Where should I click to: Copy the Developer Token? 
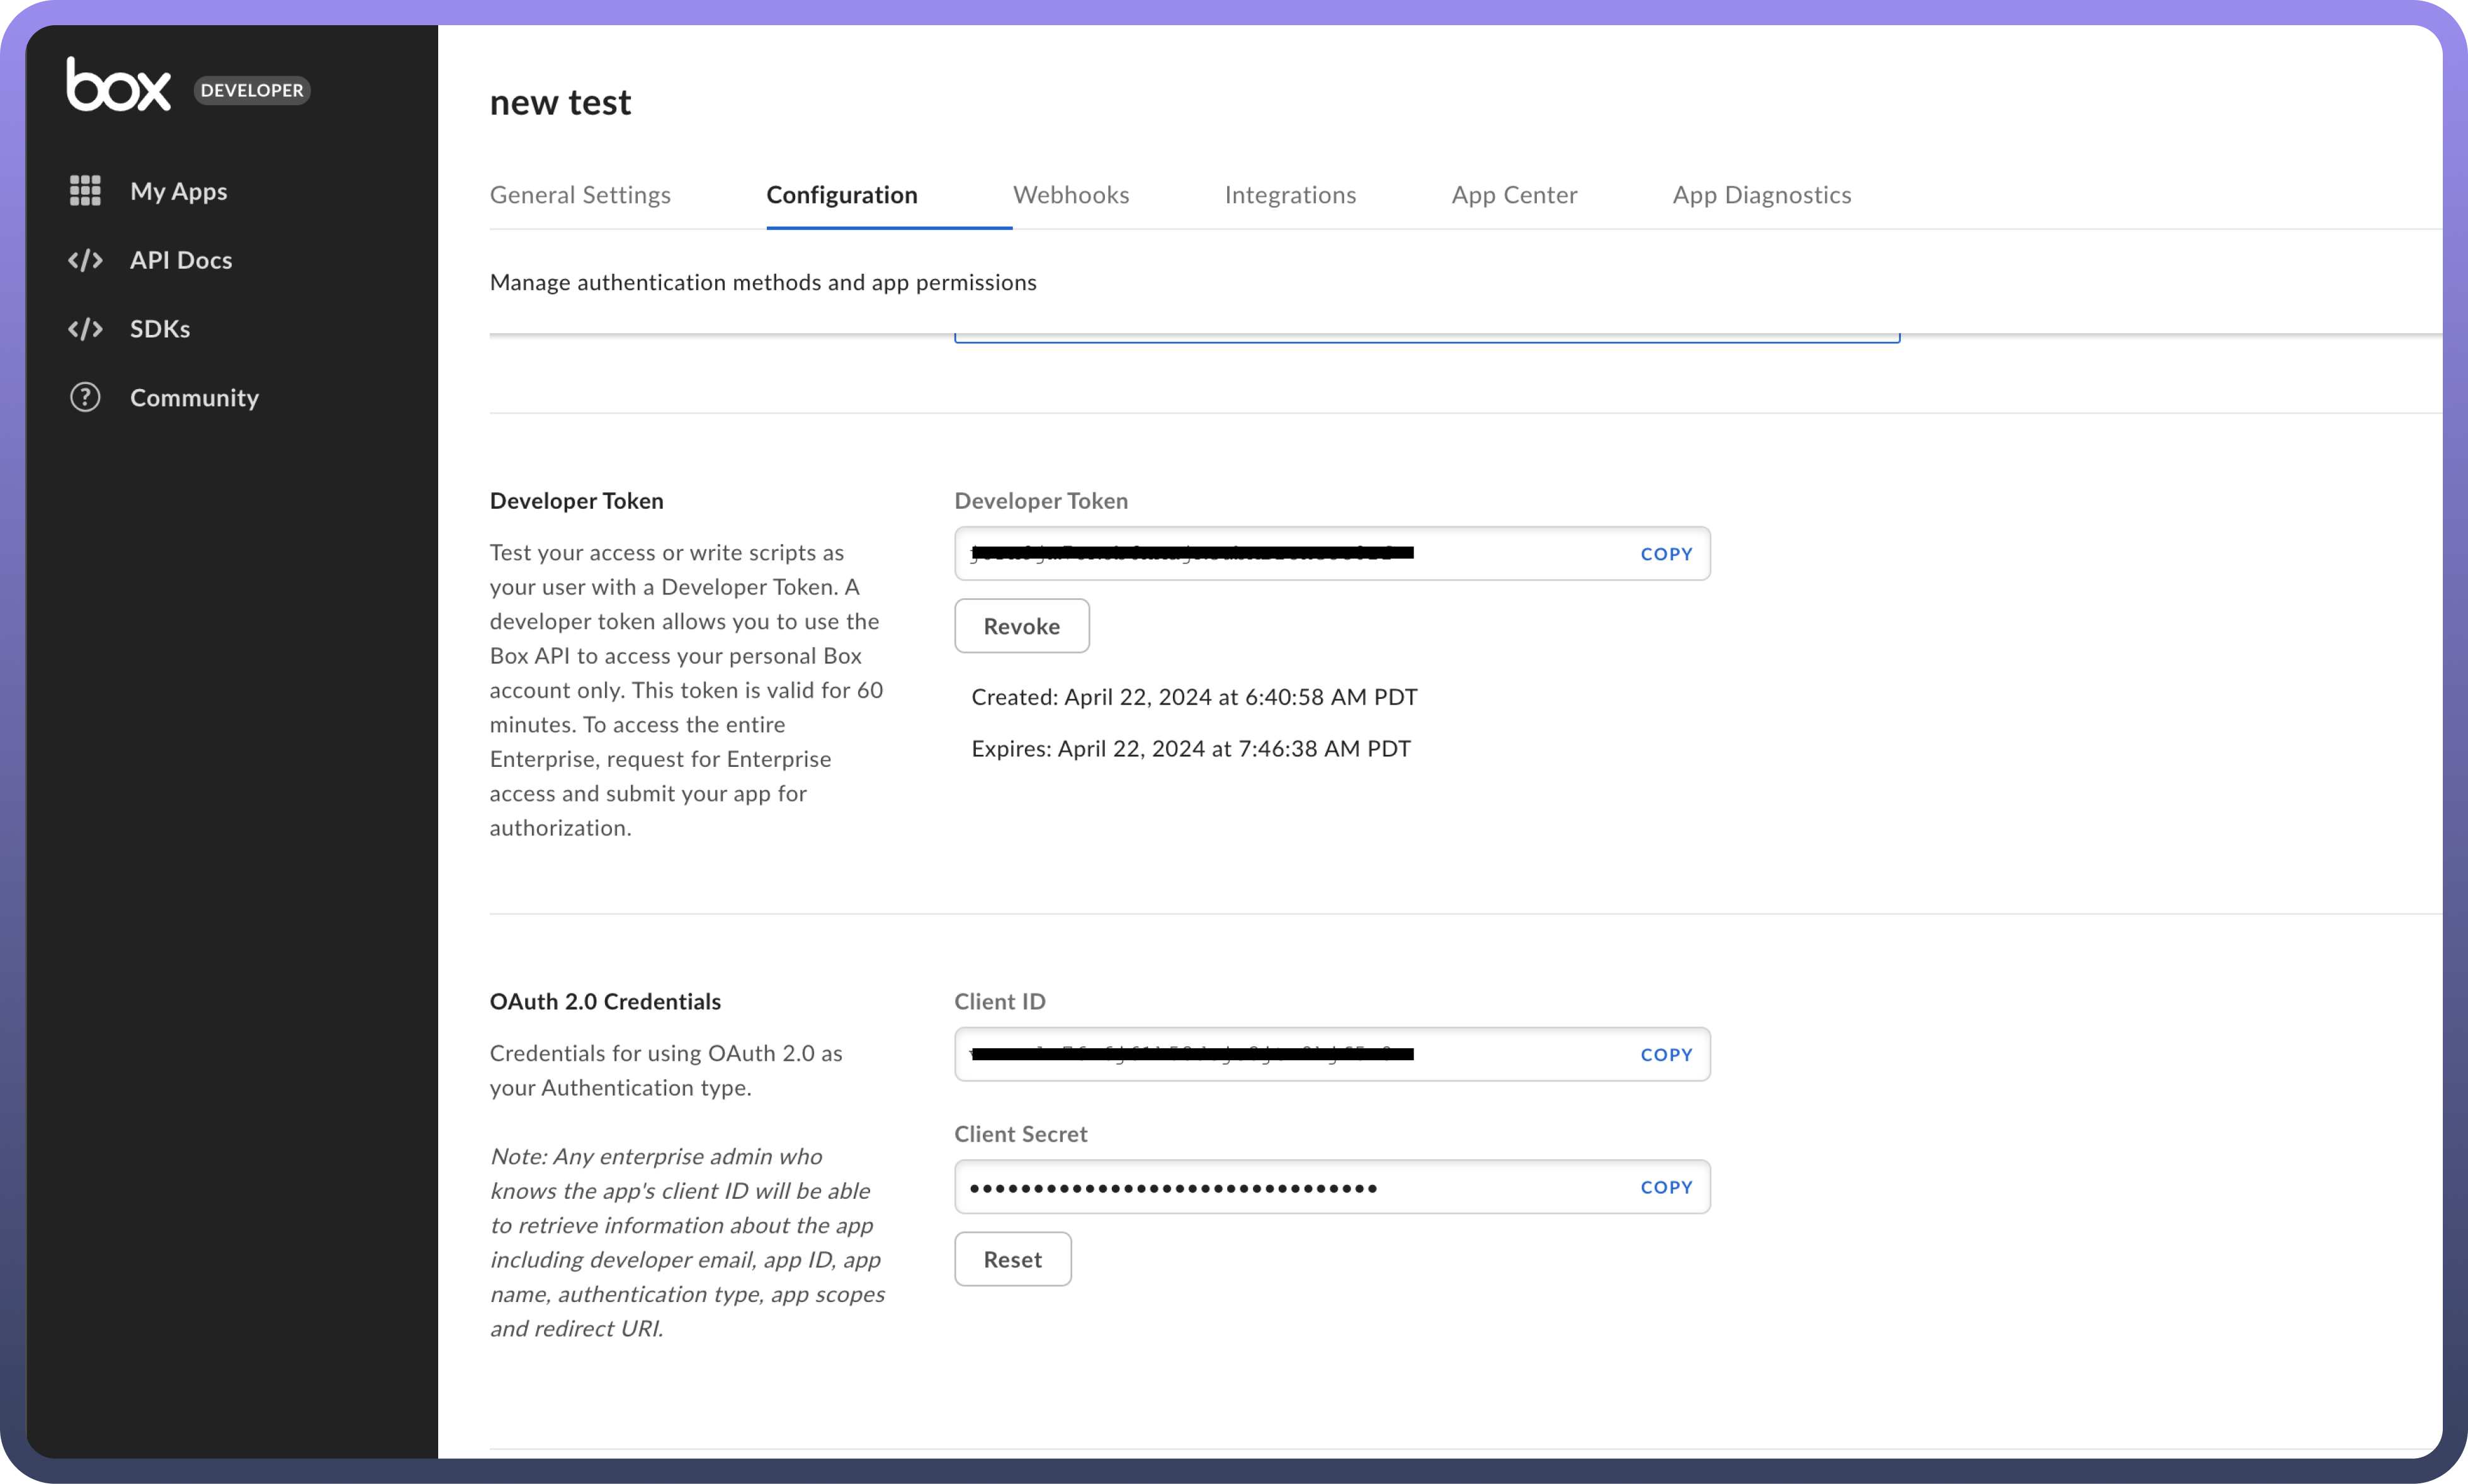tap(1665, 554)
